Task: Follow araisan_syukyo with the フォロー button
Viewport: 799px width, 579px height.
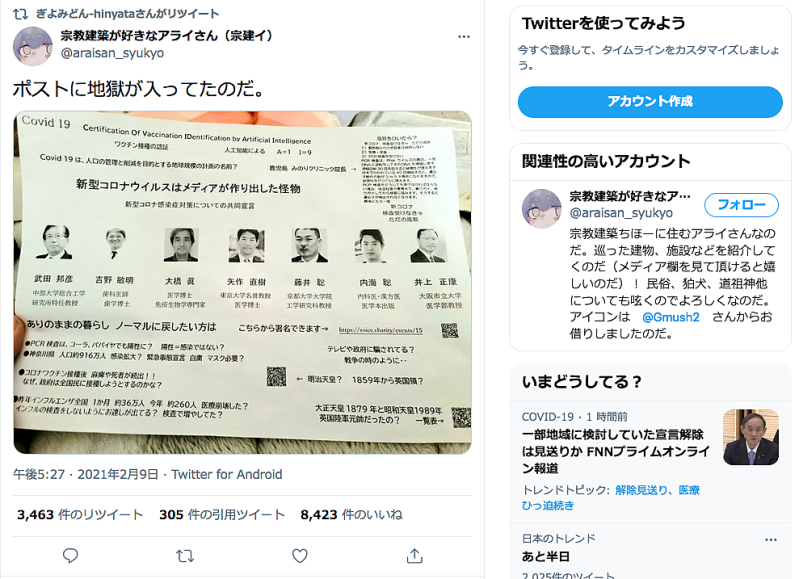Action: 741,205
